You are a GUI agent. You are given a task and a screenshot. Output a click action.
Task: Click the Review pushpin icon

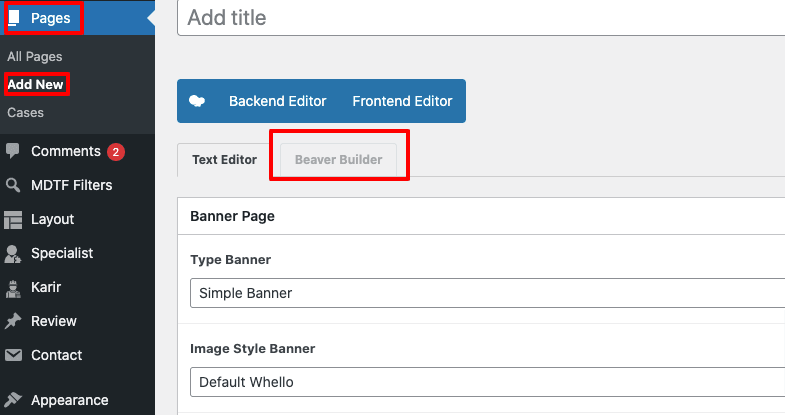tap(13, 321)
